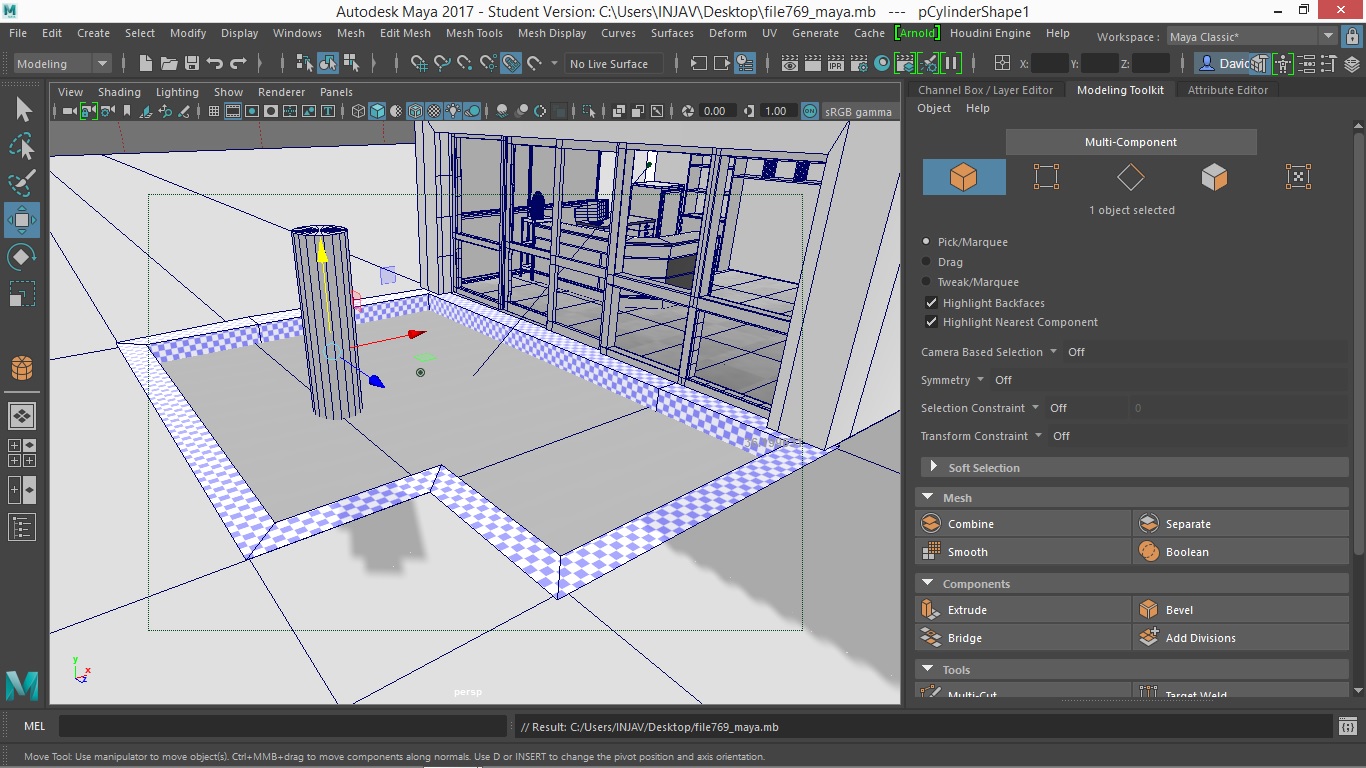The height and width of the screenshot is (768, 1366).
Task: Click the last-used cylinder tool icon
Action: click(x=22, y=368)
